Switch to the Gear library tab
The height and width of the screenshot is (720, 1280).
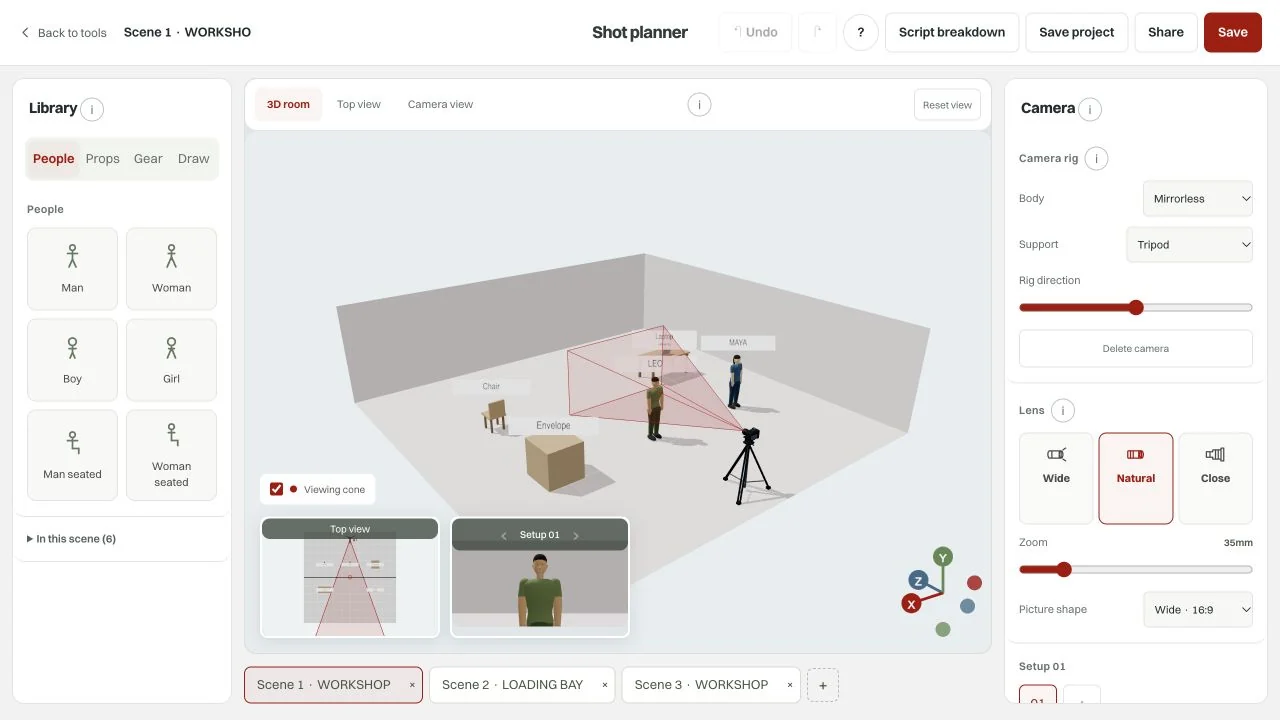148,159
